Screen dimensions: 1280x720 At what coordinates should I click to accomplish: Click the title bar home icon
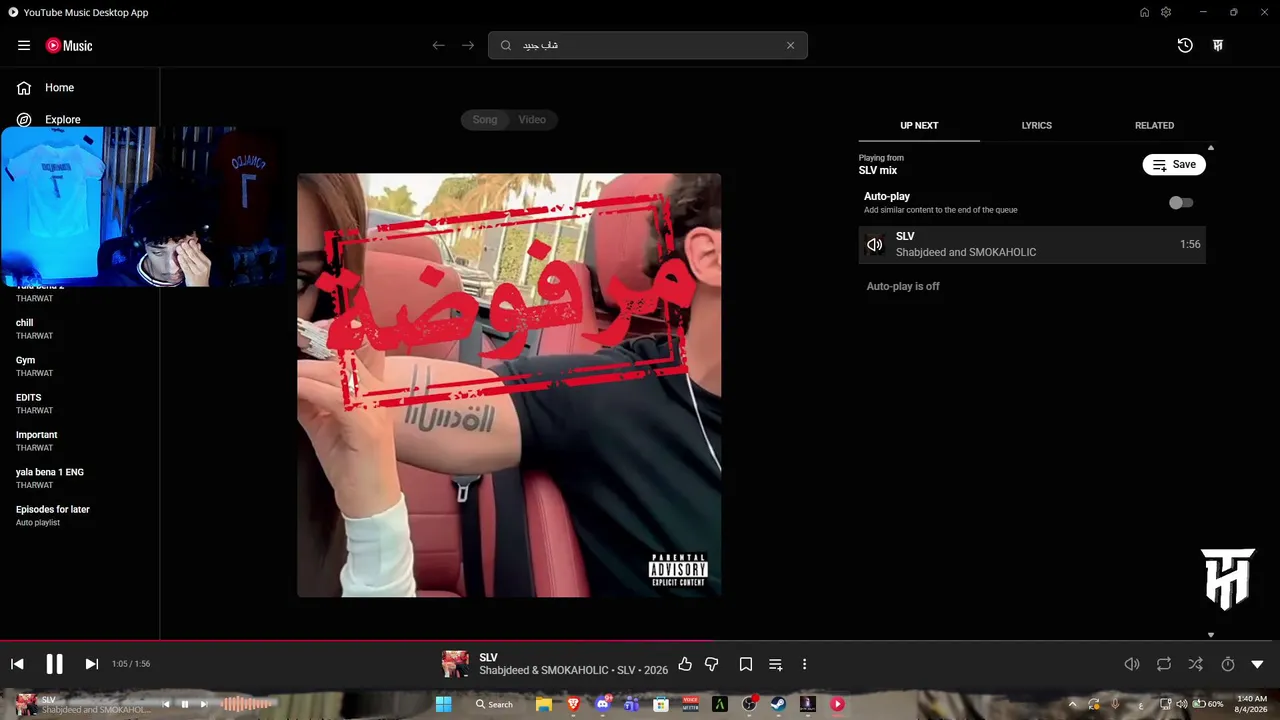[1144, 12]
